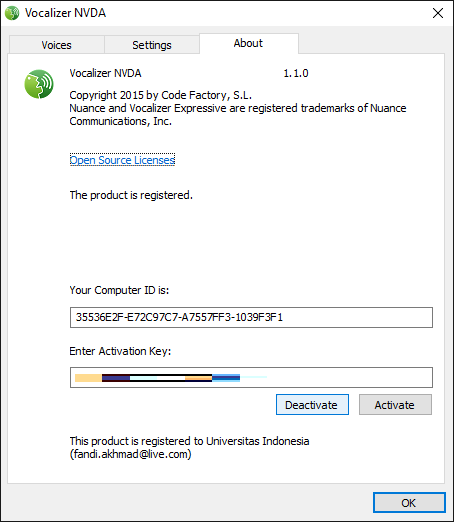Screen dimensions: 454x522
Task: Focus the Enter Activation Key field
Action: pyautogui.click(x=251, y=377)
